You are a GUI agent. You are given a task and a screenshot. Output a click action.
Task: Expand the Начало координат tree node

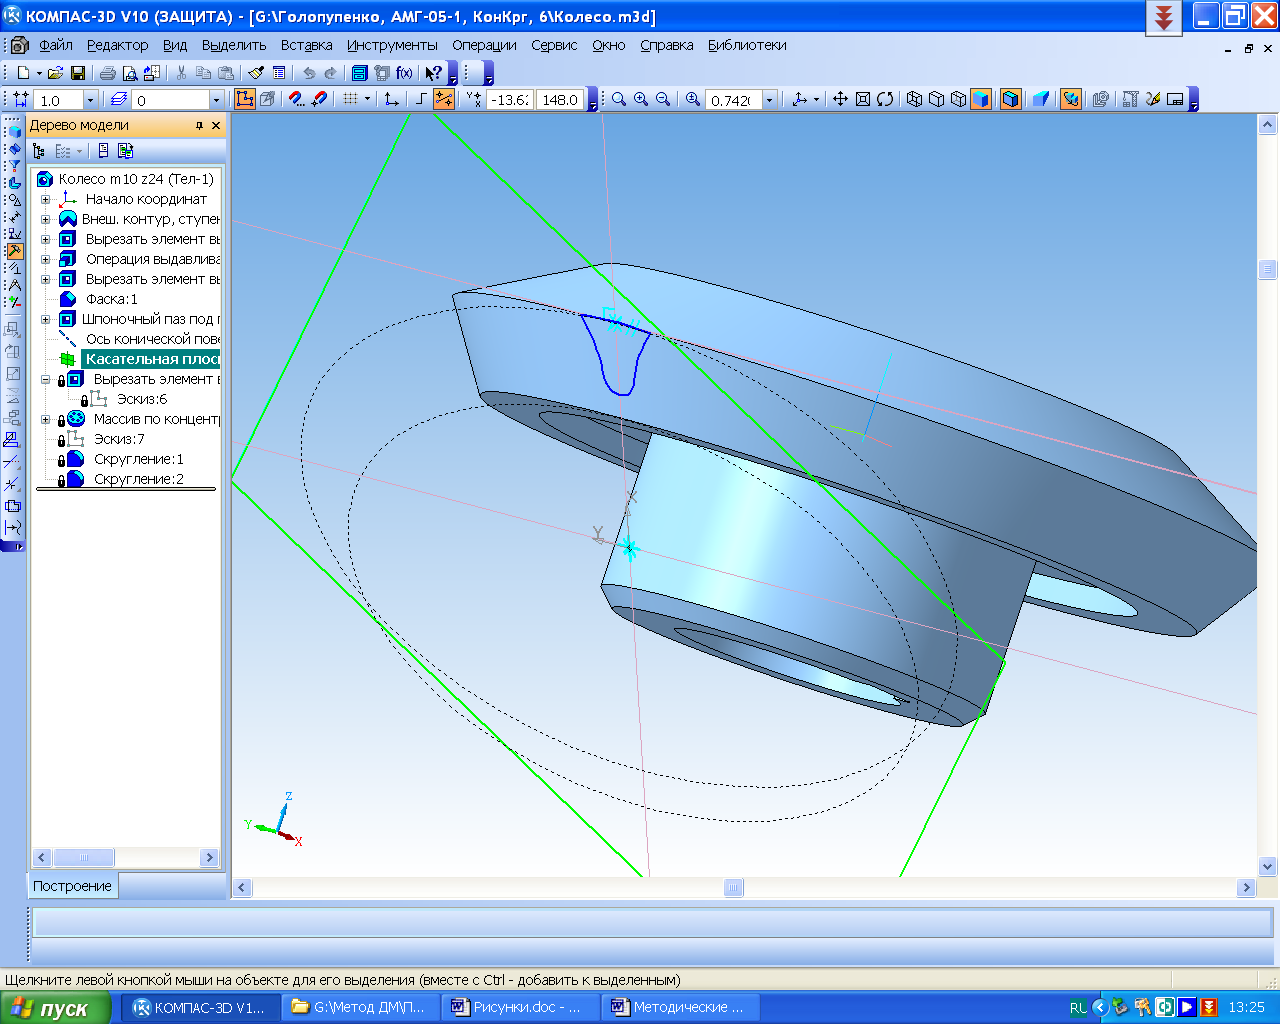(x=46, y=200)
